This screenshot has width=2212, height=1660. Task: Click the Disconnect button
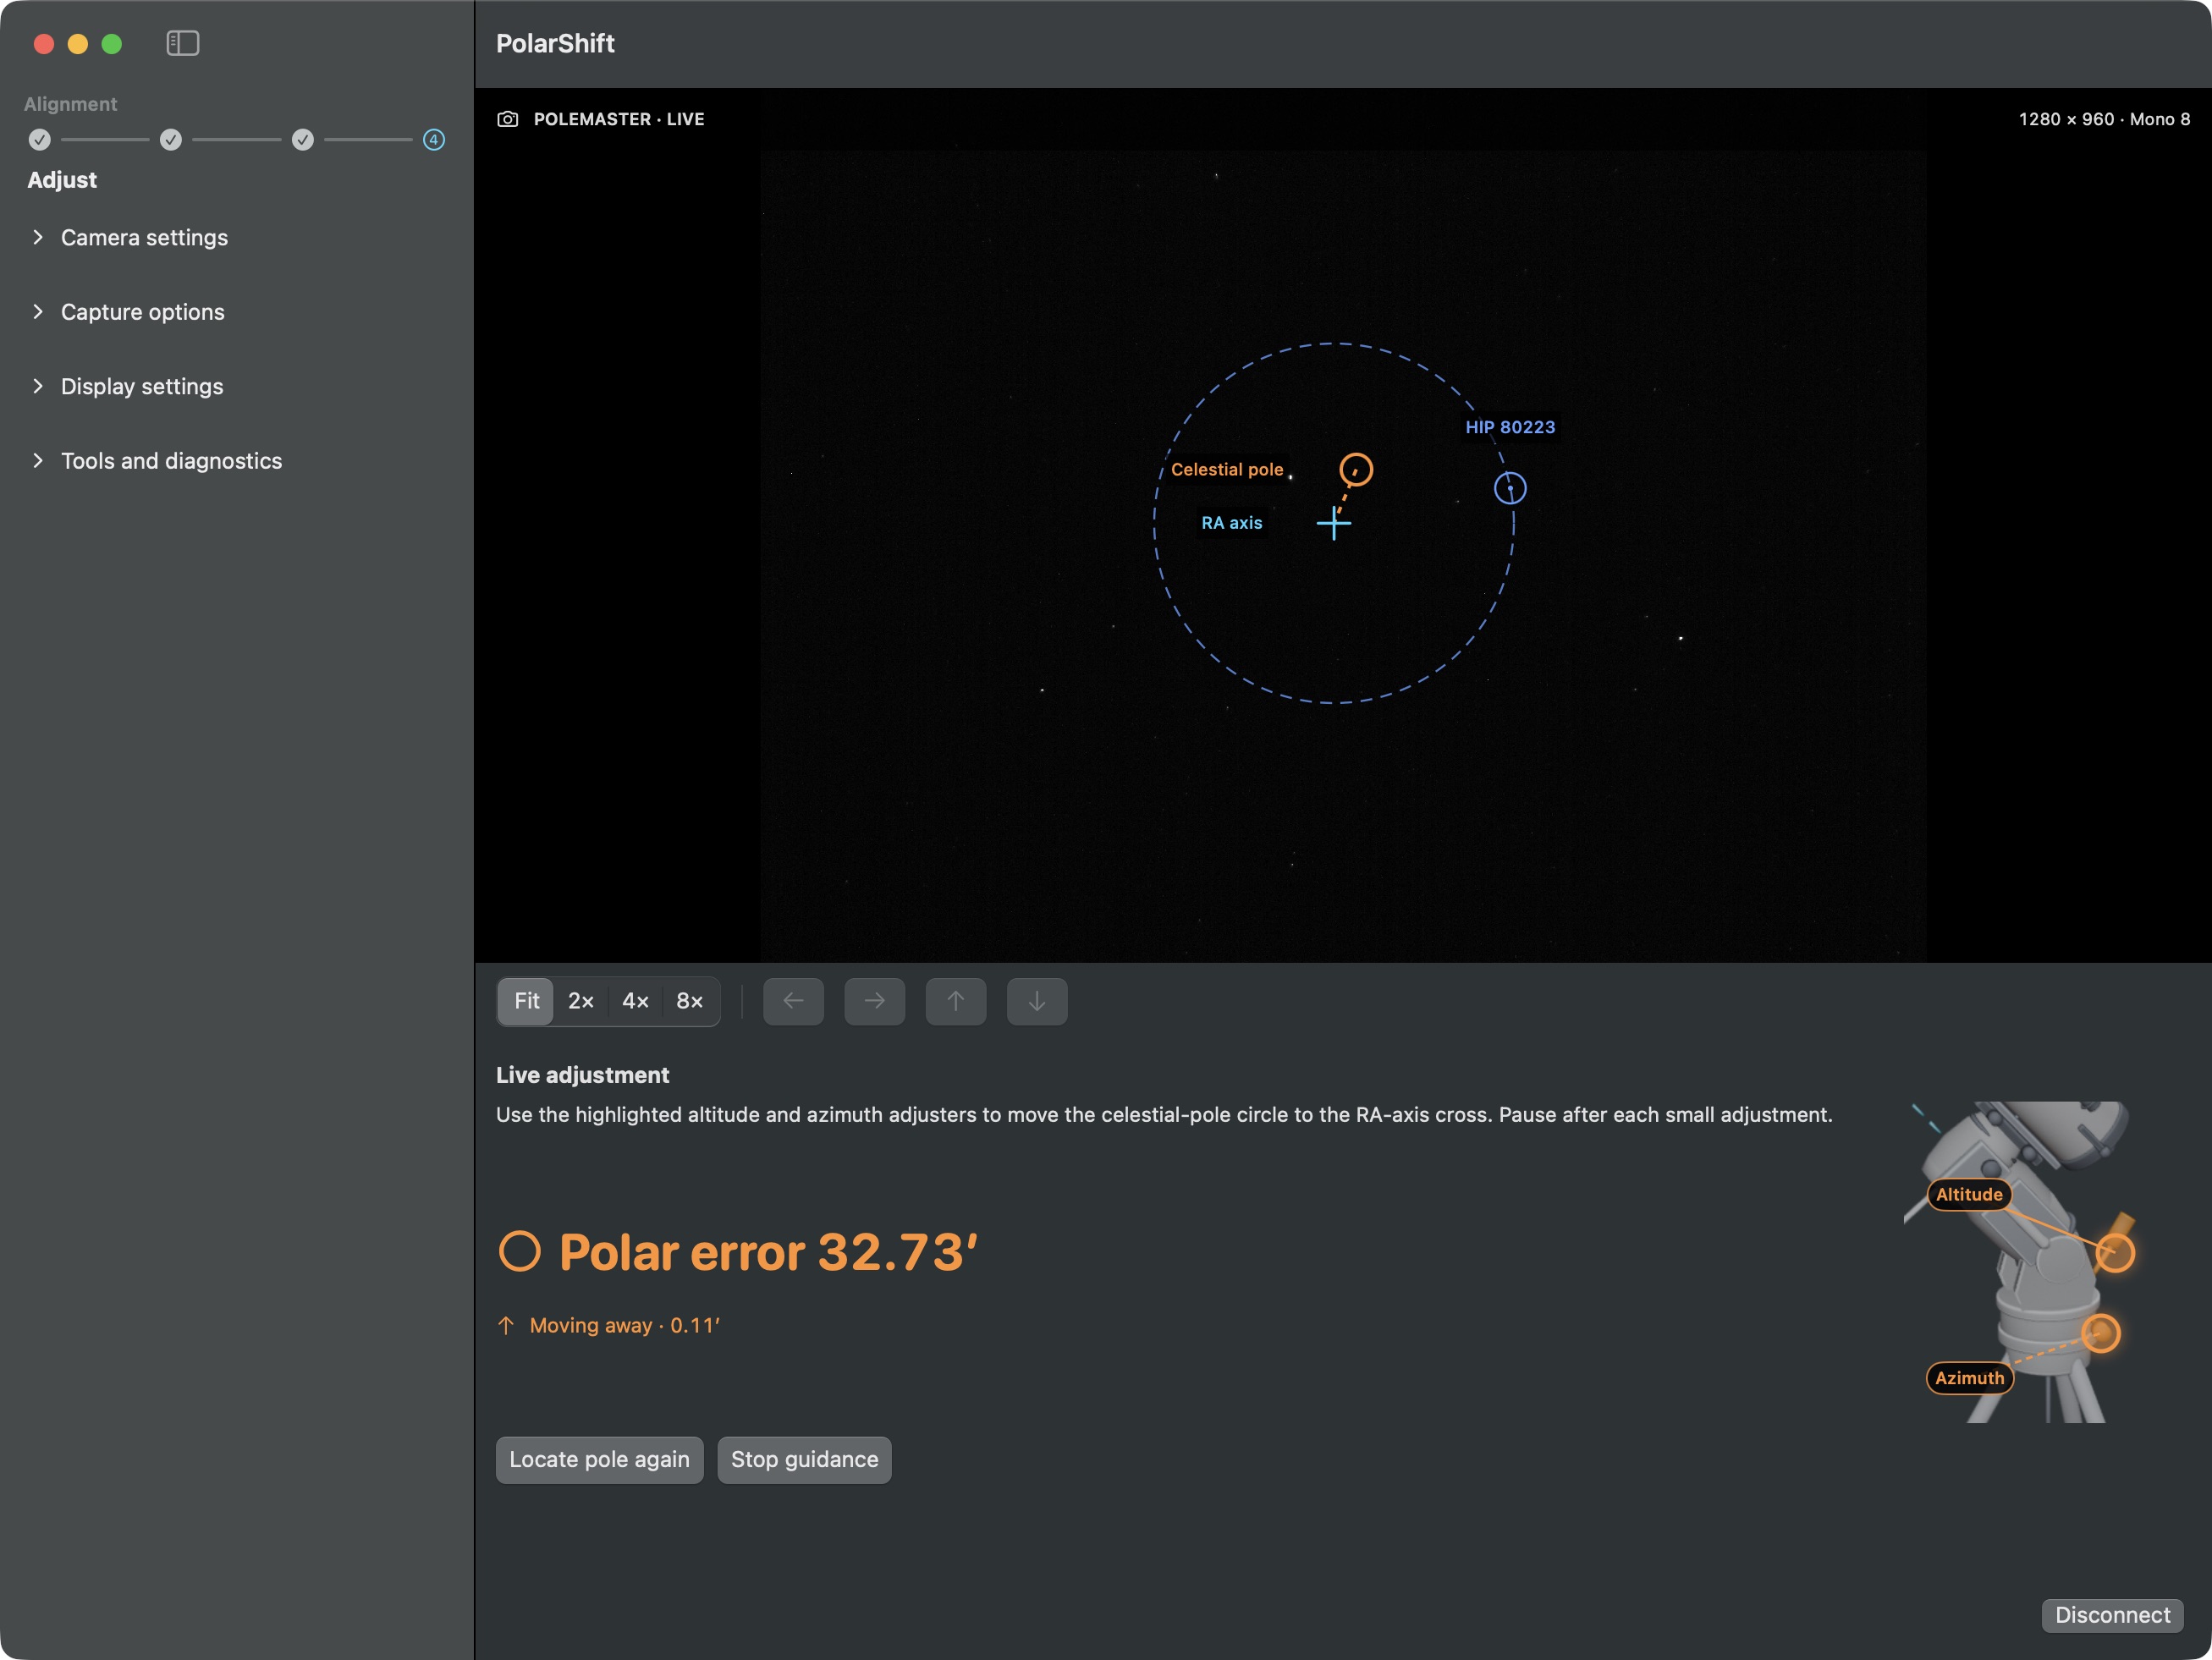pyautogui.click(x=2112, y=1615)
